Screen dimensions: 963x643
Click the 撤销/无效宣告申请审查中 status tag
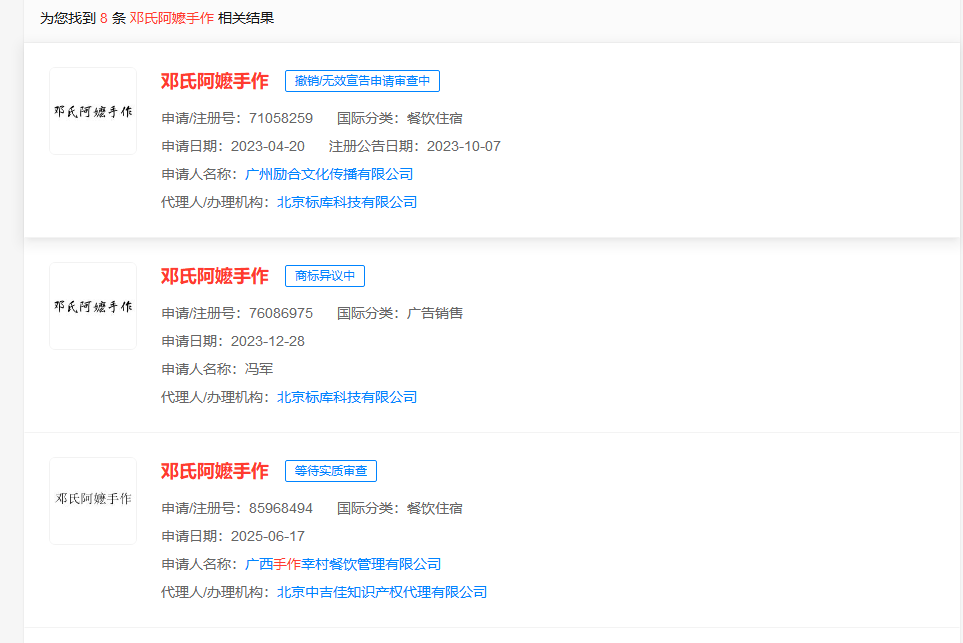coord(362,81)
